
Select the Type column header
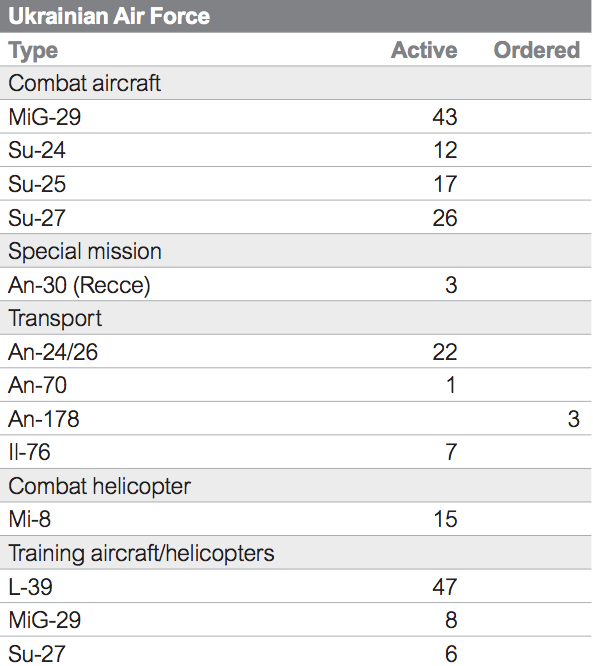(33, 51)
